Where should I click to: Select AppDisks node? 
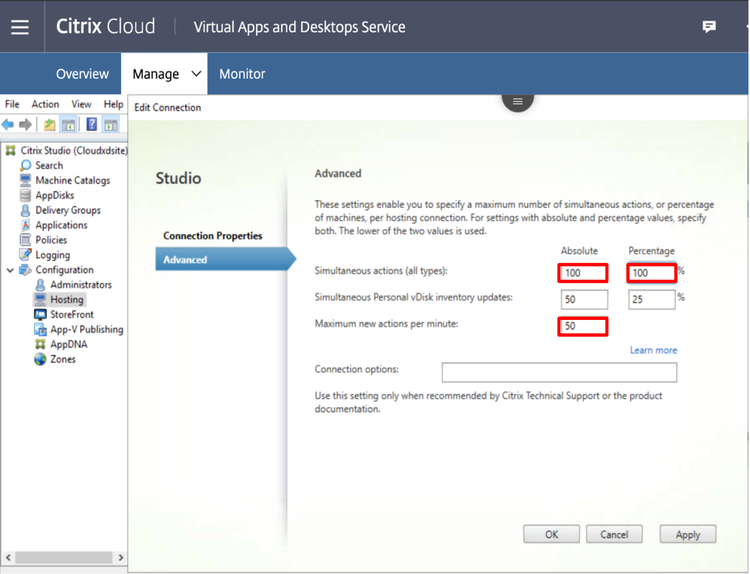[x=55, y=195]
